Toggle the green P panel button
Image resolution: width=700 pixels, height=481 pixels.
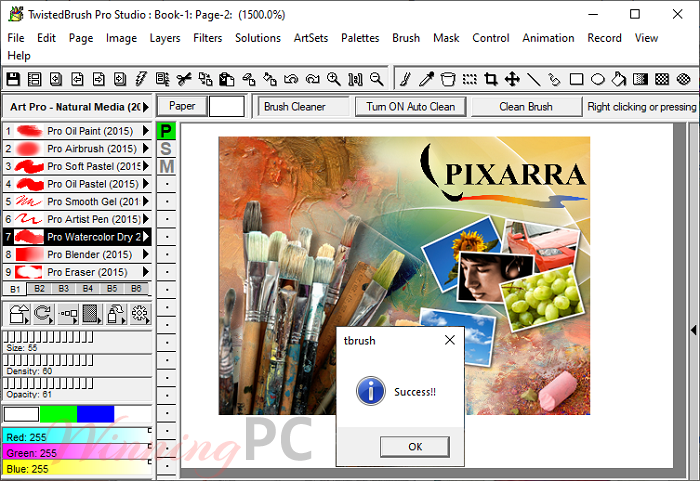click(166, 131)
